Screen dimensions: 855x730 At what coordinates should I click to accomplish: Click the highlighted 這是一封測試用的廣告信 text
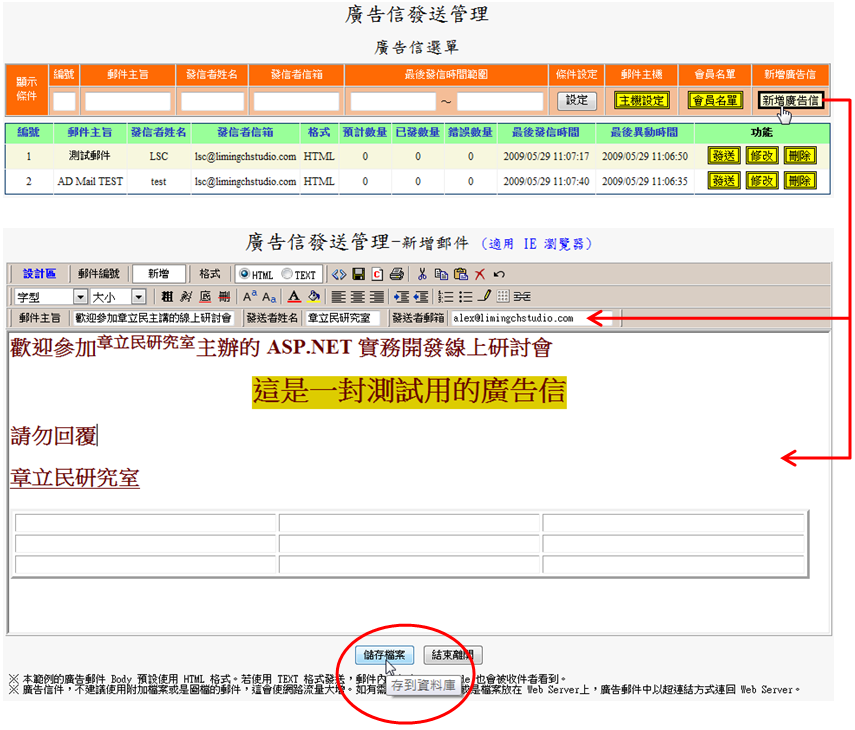409,391
